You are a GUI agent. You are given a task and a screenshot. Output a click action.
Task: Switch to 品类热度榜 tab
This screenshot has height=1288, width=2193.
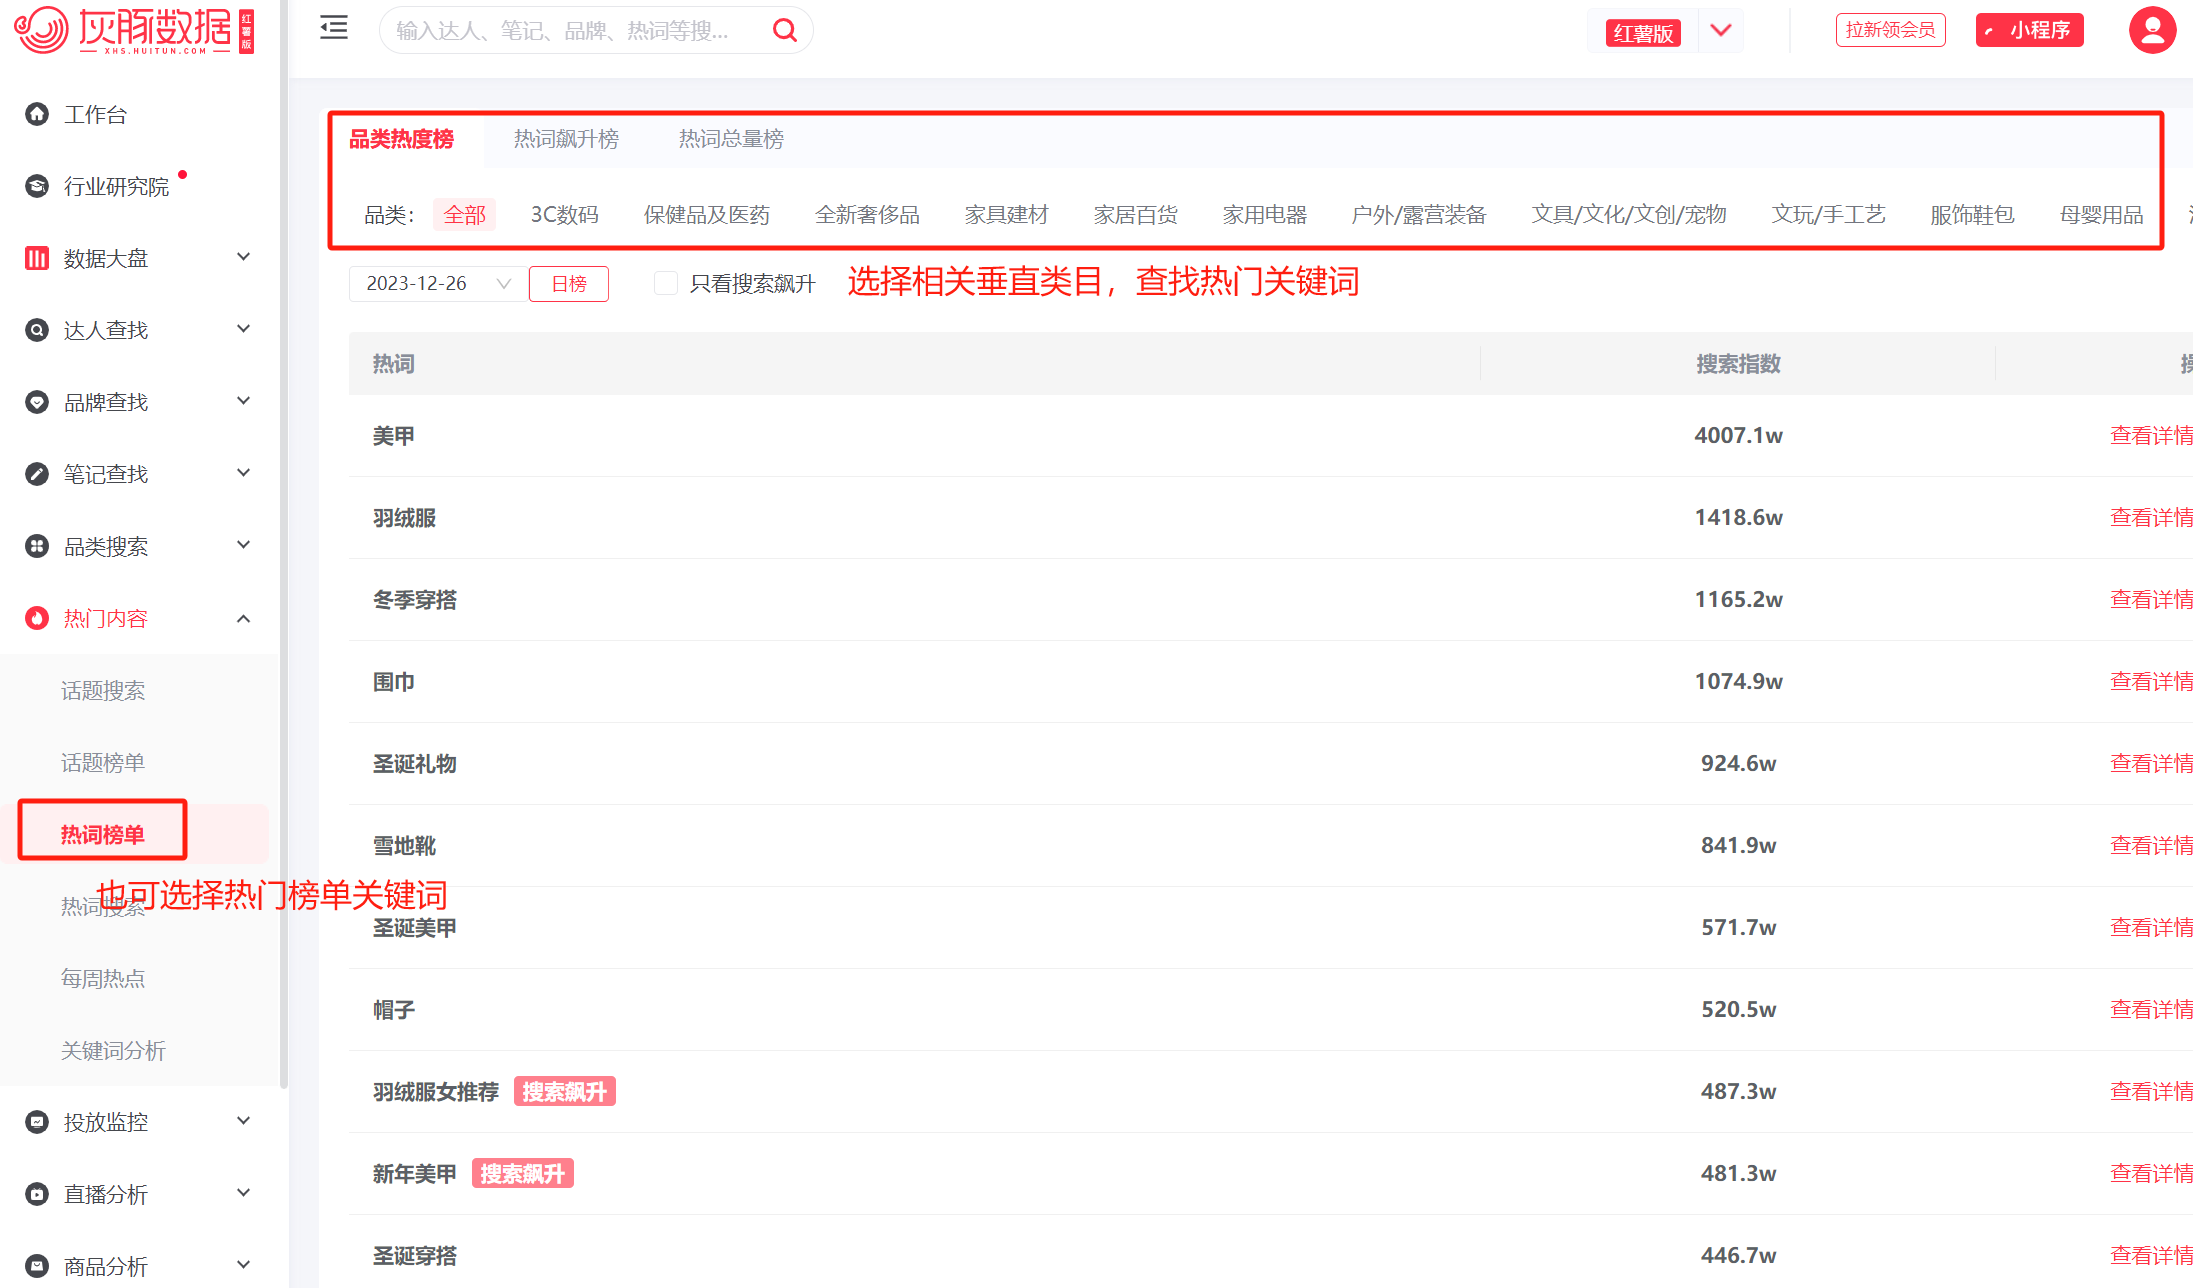click(x=401, y=139)
